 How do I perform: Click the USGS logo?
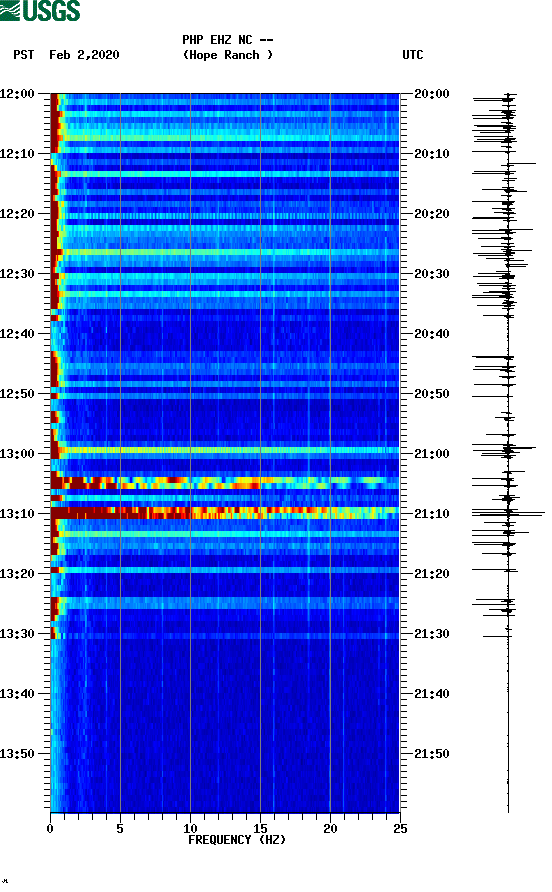40,11
